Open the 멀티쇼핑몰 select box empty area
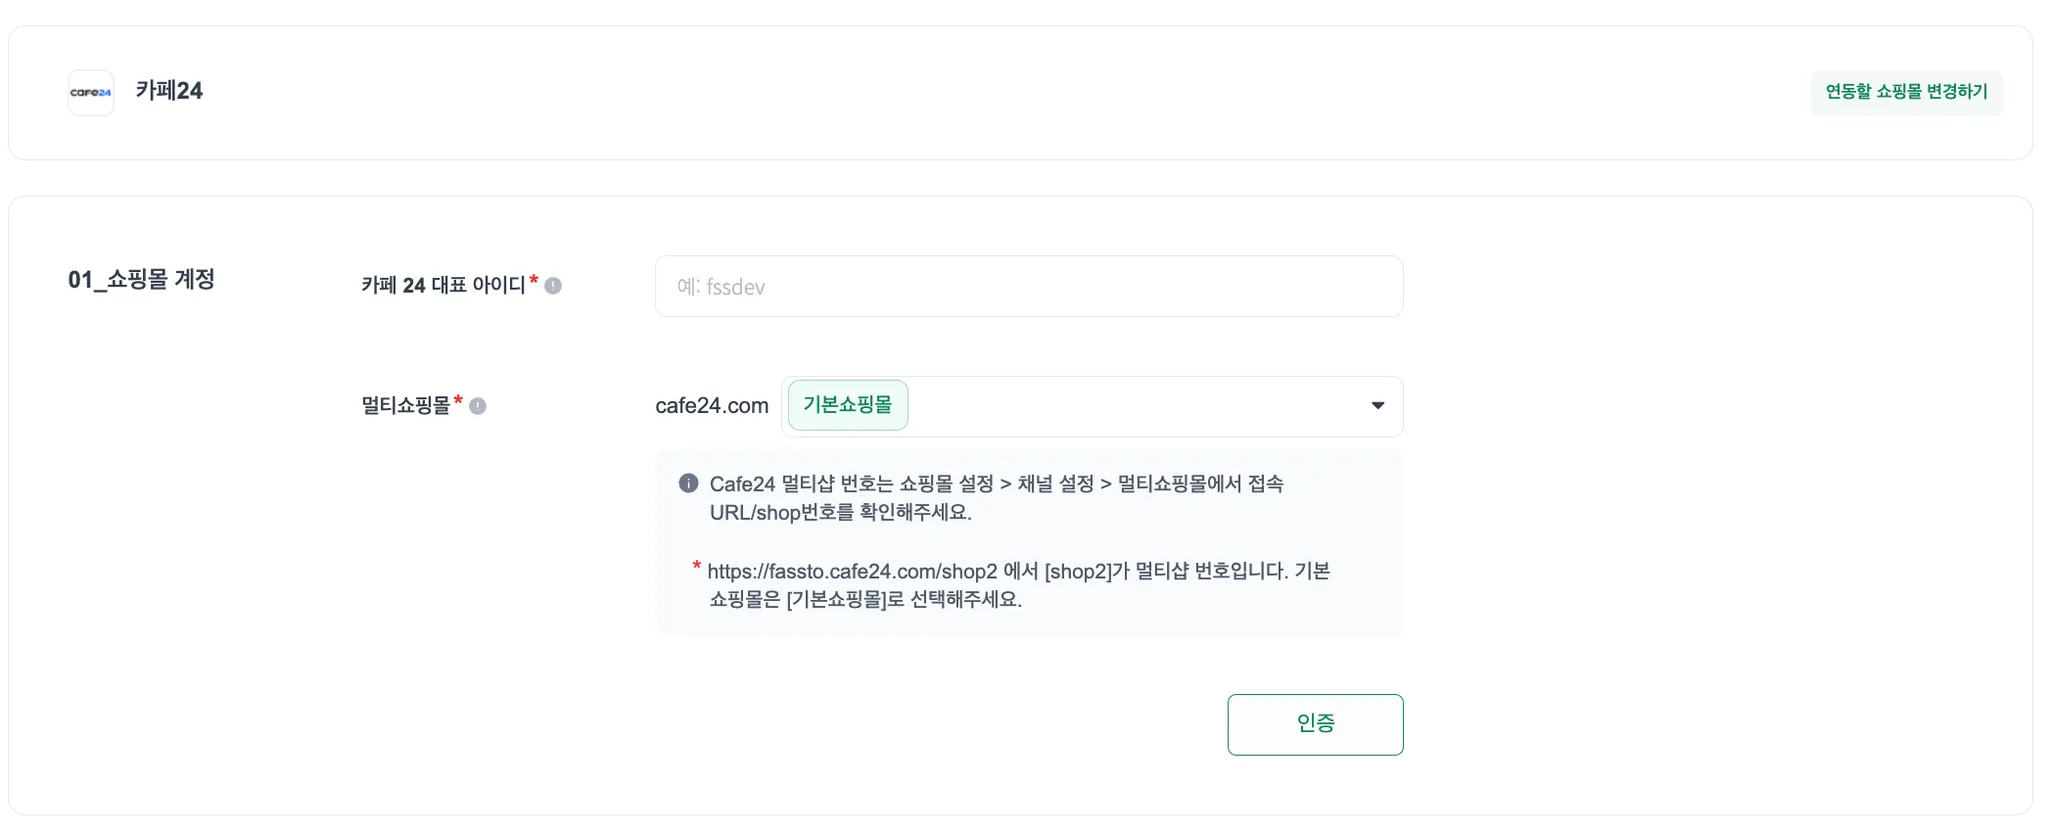 [1130, 406]
